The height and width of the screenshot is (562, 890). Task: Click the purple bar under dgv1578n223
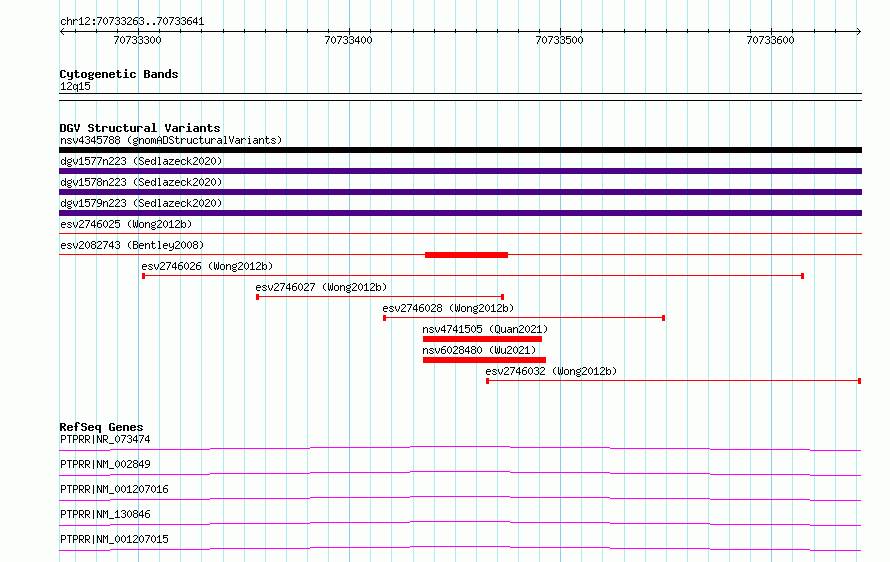[x=460, y=192]
